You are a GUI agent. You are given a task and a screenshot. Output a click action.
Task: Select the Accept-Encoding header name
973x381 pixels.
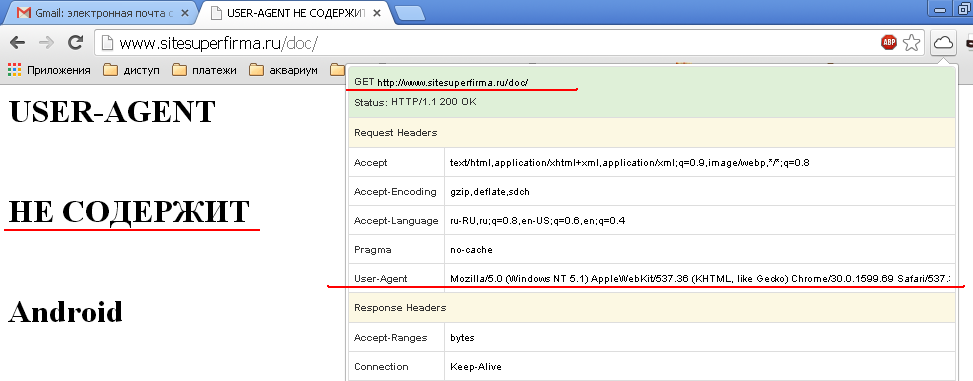[395, 192]
